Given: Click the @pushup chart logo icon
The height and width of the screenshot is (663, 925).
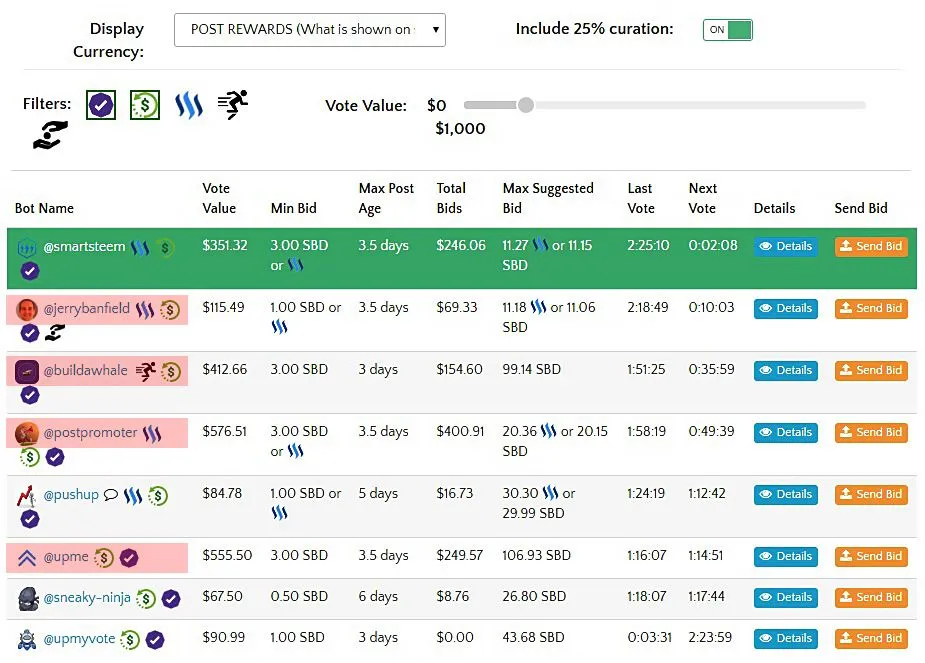Looking at the screenshot, I should click(x=27, y=496).
